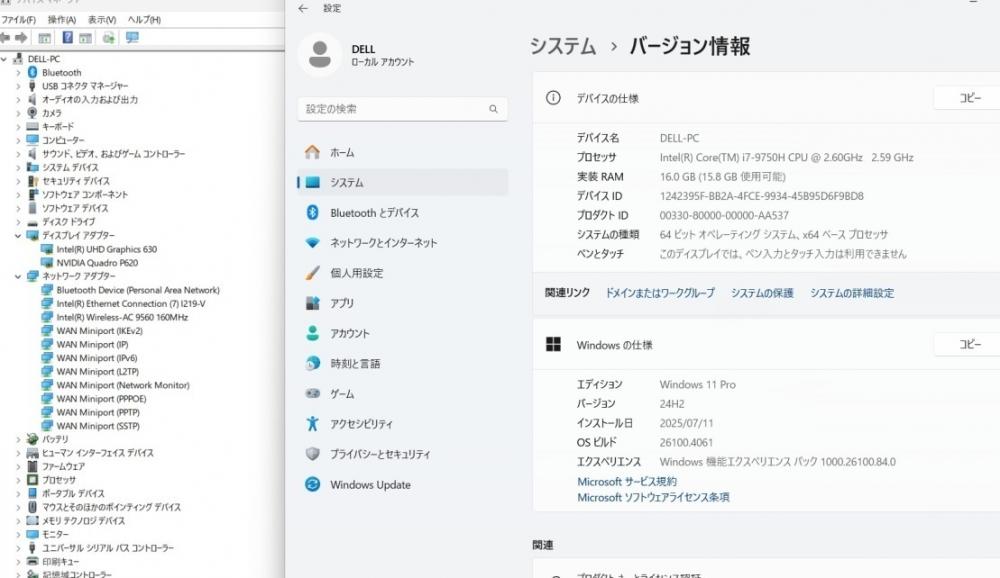Click the scan for hardware changes monitor icon

click(x=132, y=38)
